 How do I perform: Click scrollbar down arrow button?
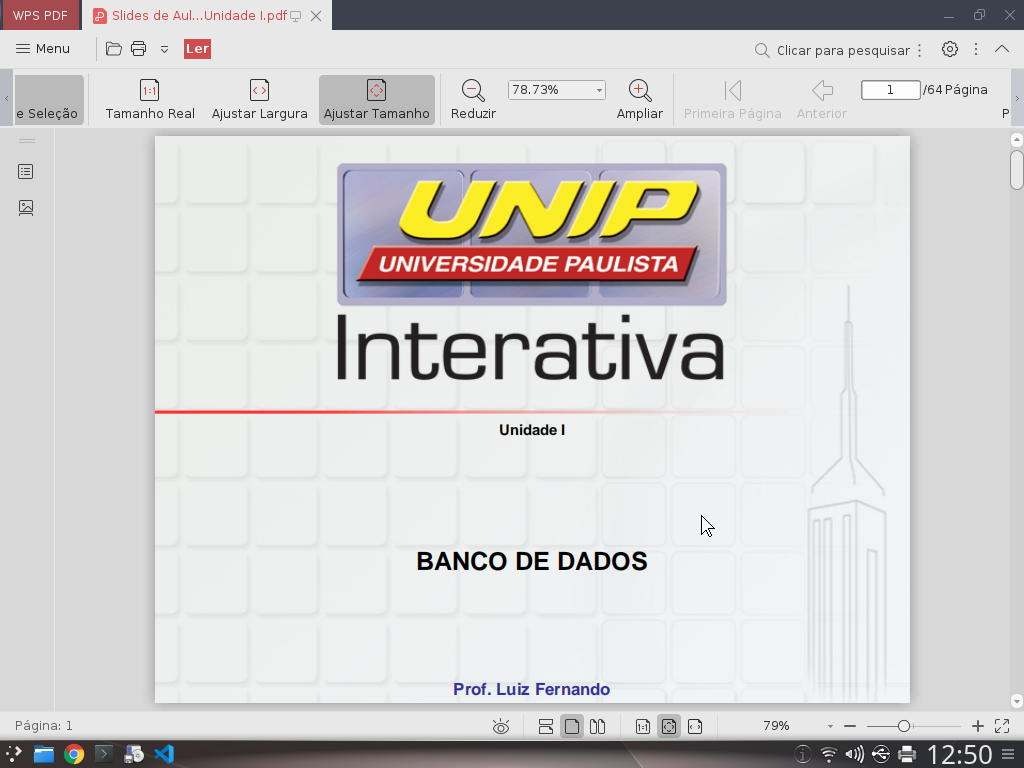pyautogui.click(x=1016, y=701)
